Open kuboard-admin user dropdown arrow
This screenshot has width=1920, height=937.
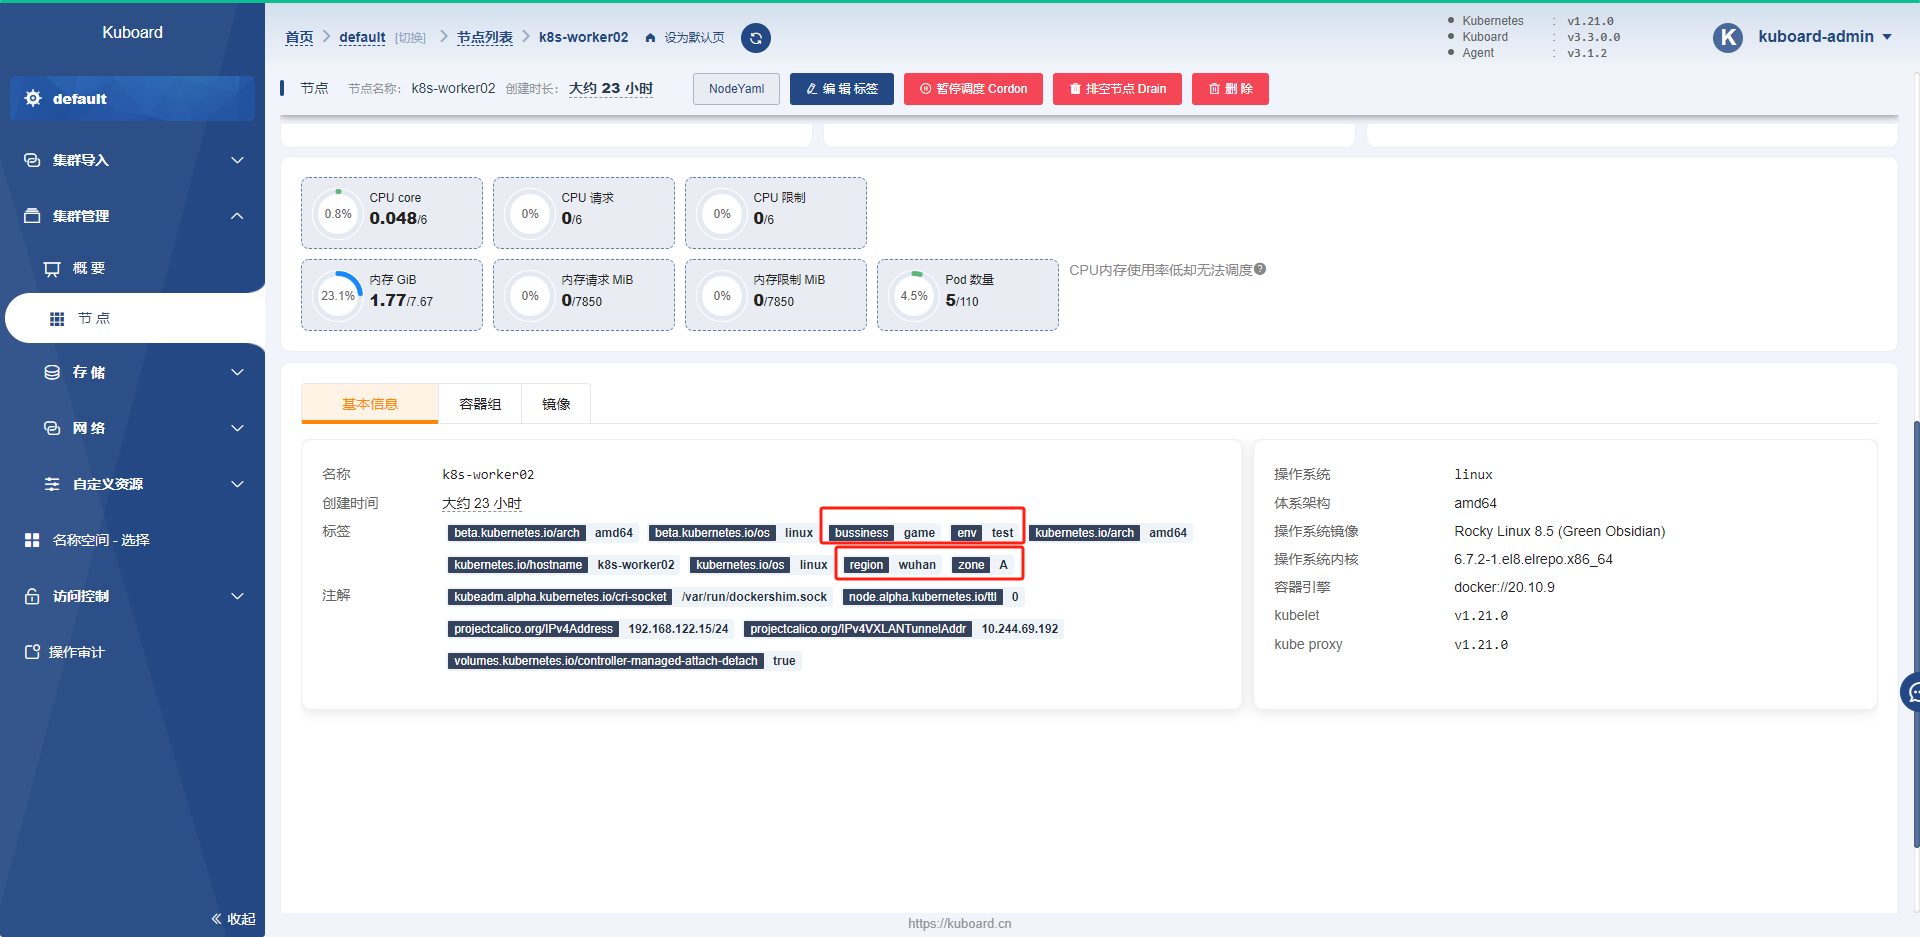(x=1887, y=37)
